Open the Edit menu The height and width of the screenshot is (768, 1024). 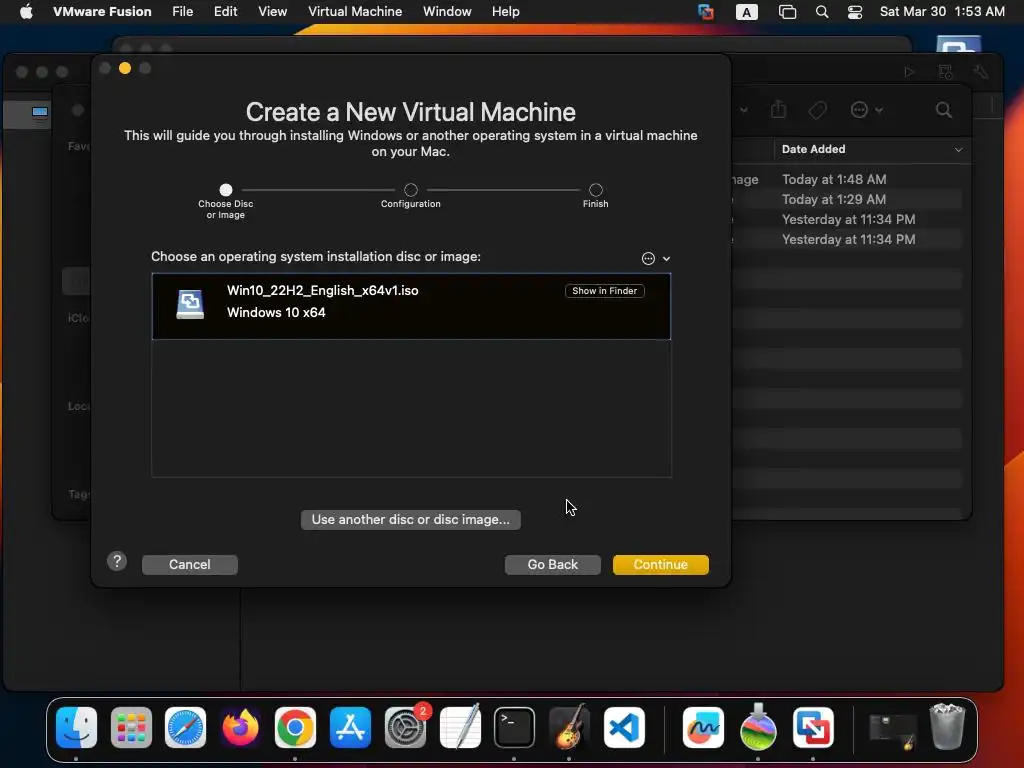point(225,12)
